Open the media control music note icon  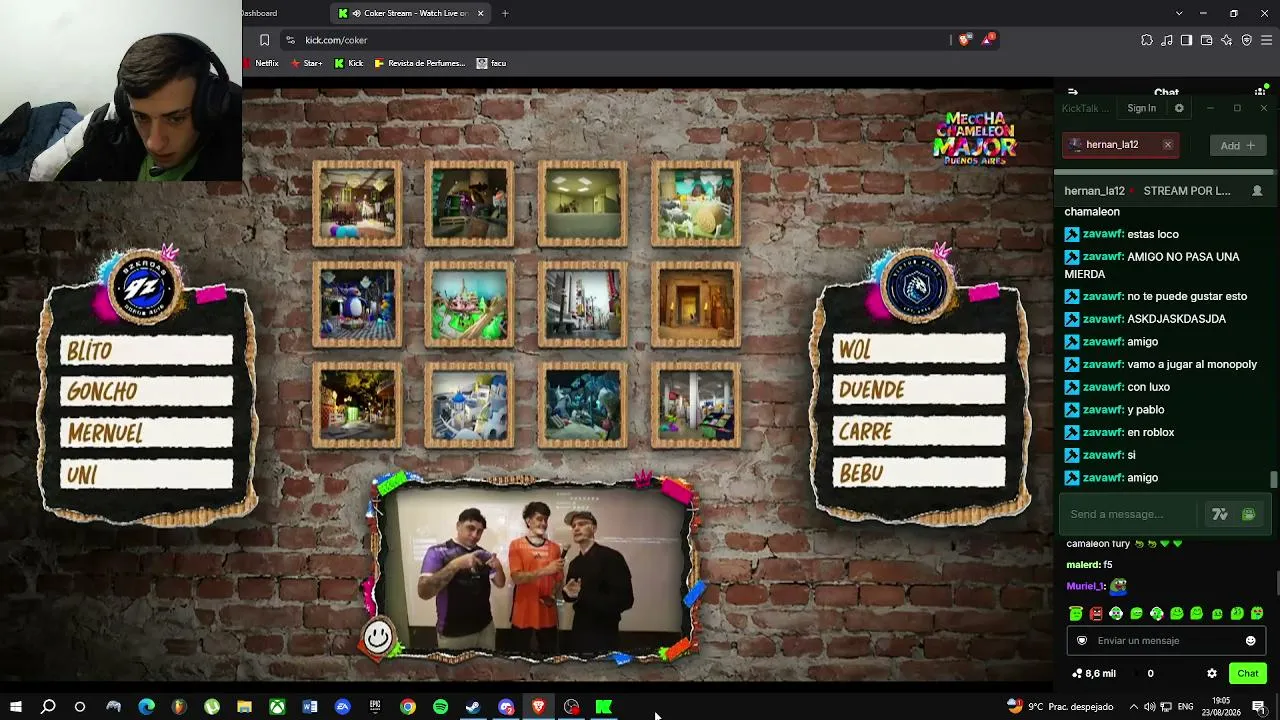click(x=1166, y=40)
